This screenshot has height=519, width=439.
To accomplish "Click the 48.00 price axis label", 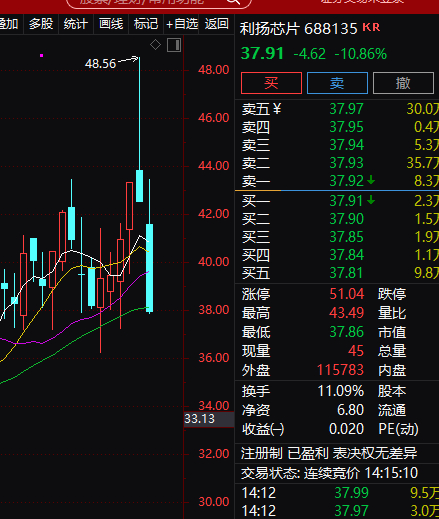I will 214,70.
